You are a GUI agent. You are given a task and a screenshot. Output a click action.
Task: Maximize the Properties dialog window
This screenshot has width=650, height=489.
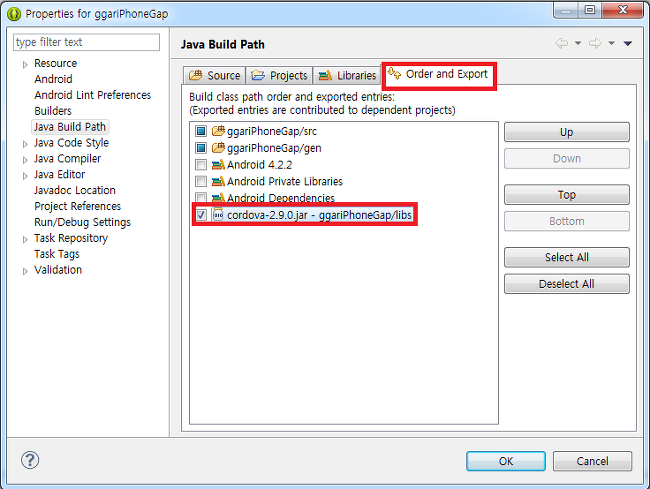590,10
